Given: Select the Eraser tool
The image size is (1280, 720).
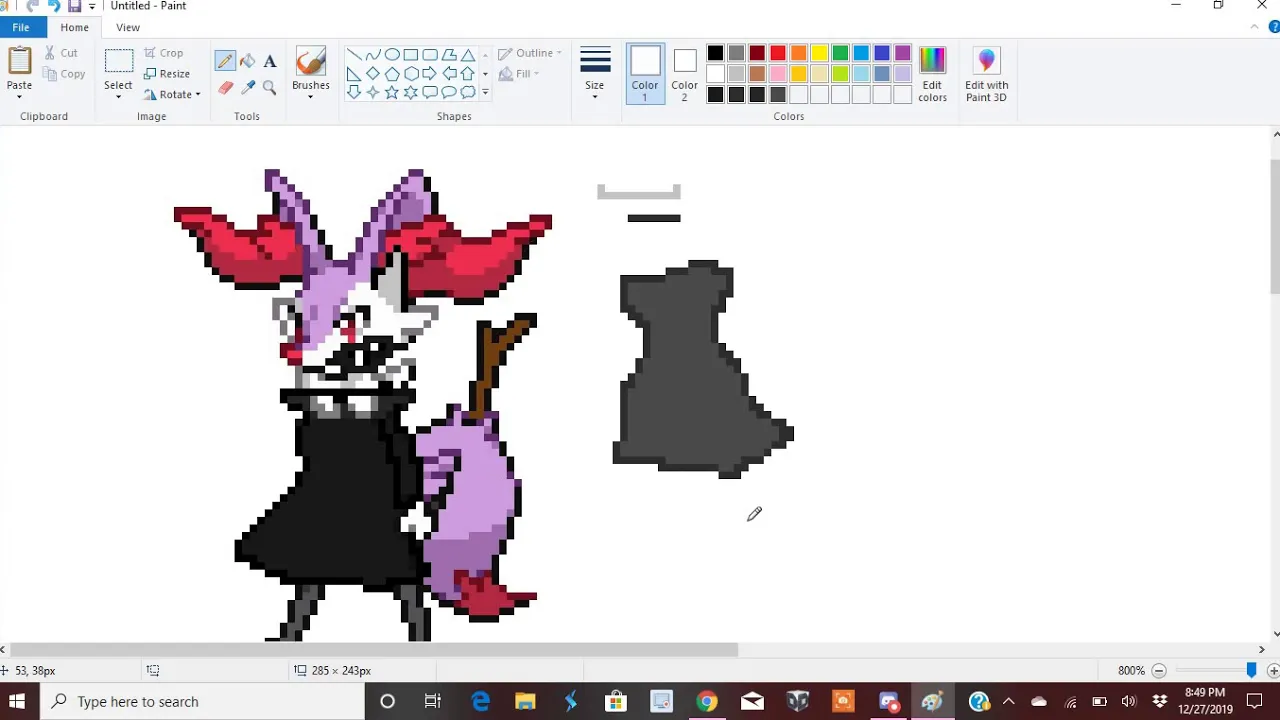Looking at the screenshot, I should click(x=225, y=88).
